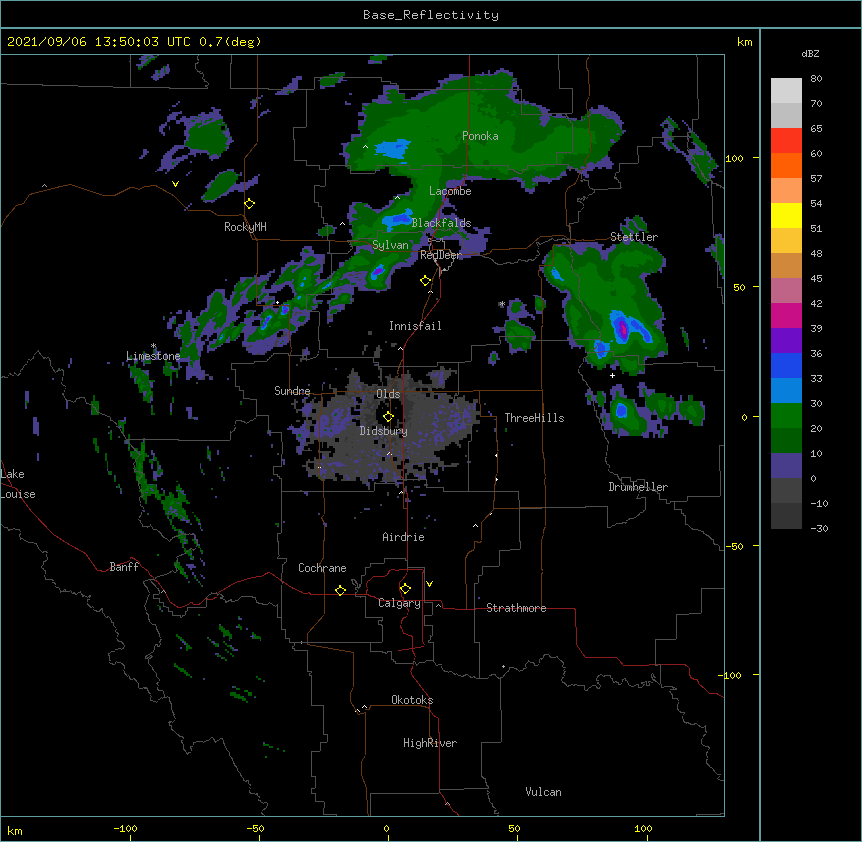Click the magenta storm core south of Stettler
This screenshot has height=842, width=862.
(623, 329)
